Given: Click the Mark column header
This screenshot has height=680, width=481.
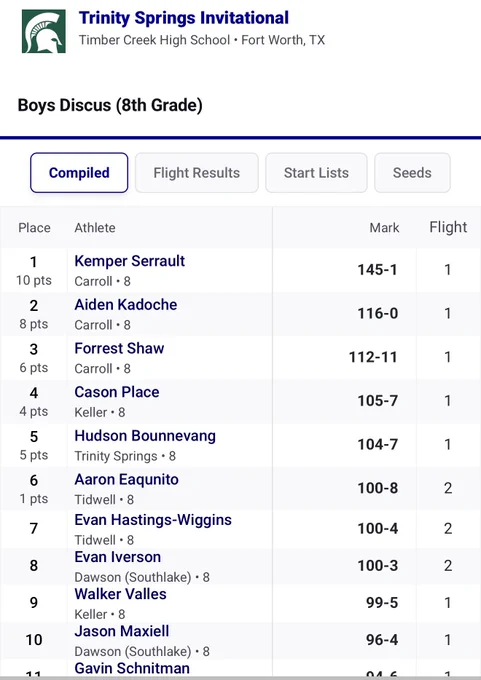Looking at the screenshot, I should [384, 228].
